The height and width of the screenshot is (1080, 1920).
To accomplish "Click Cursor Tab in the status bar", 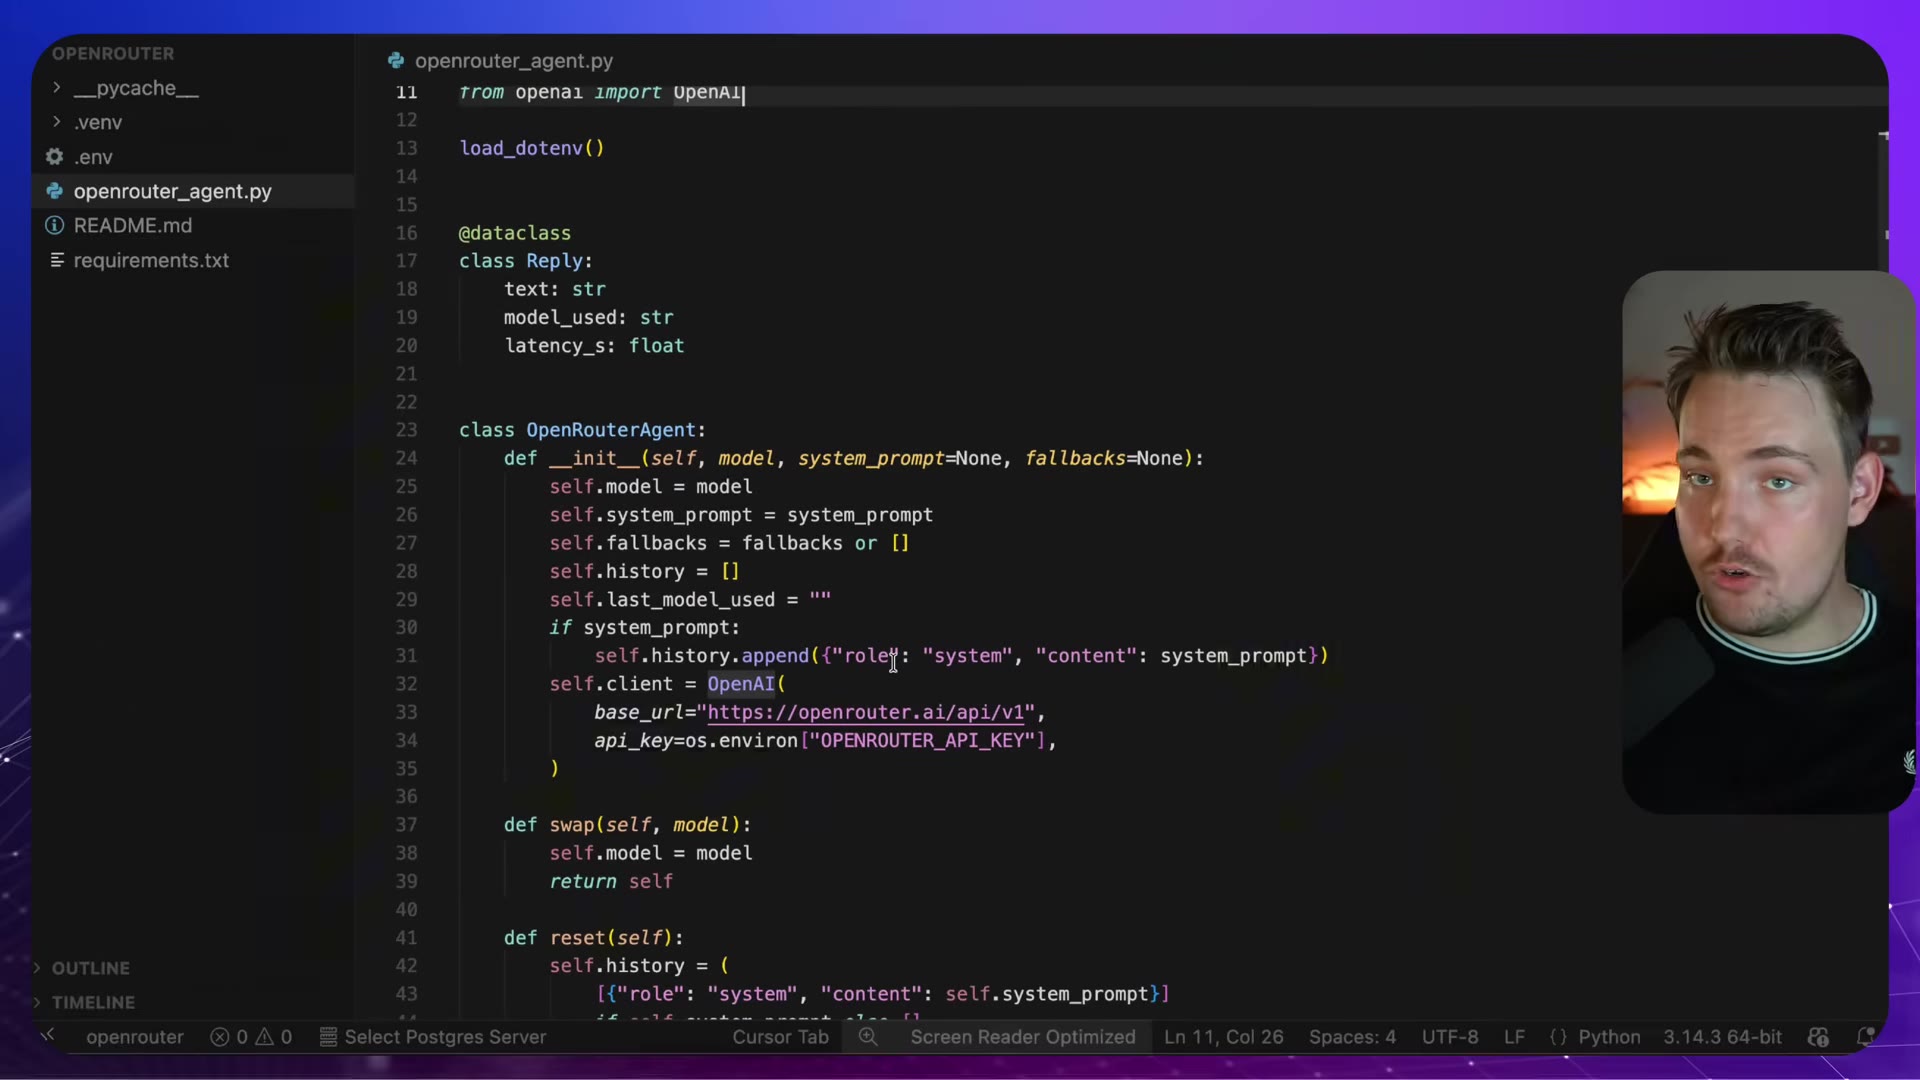I will pyautogui.click(x=780, y=1037).
